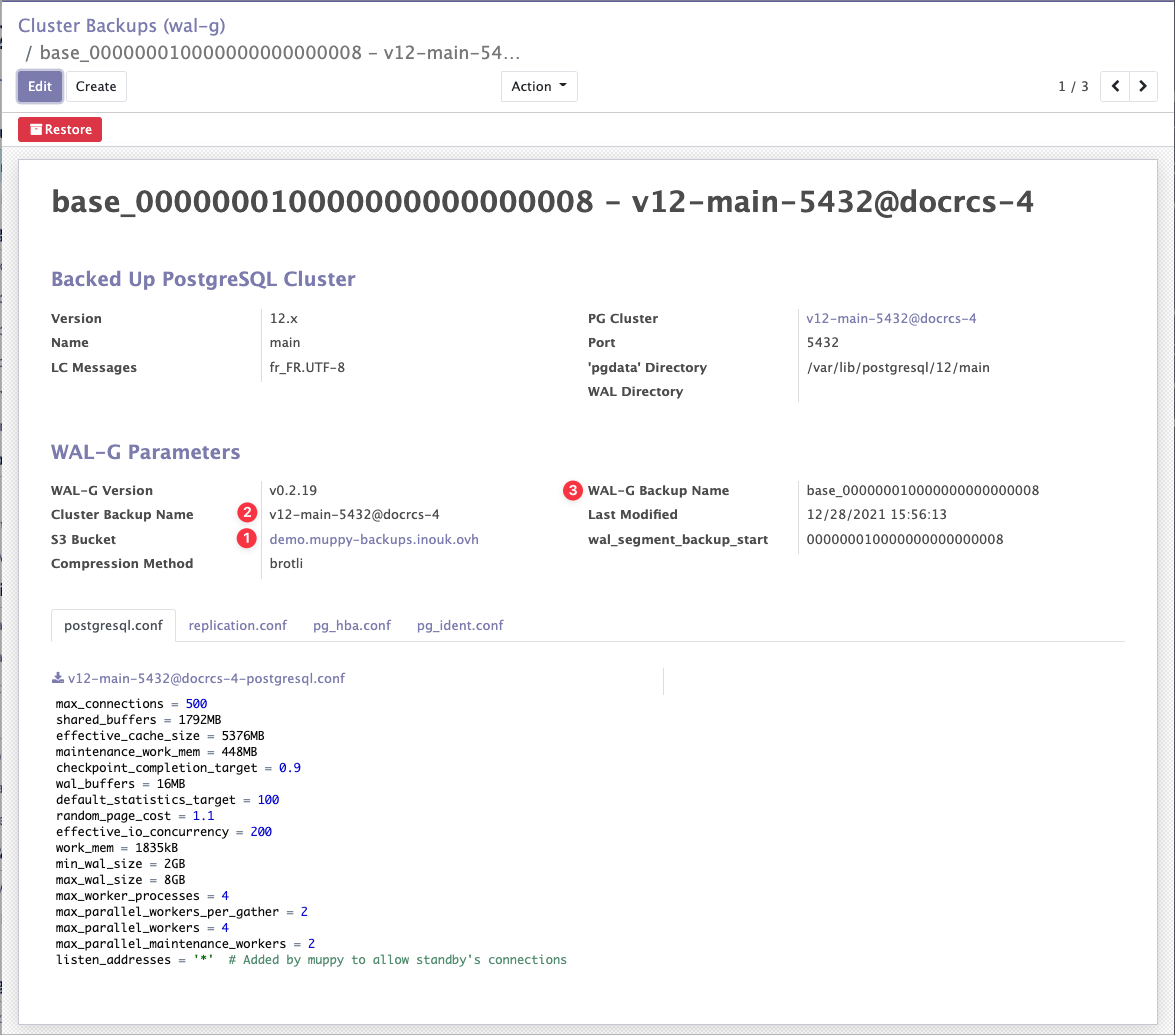
Task: Open the demo.muppy-backups.inouk.ovh S3 bucket link
Action: (x=374, y=539)
